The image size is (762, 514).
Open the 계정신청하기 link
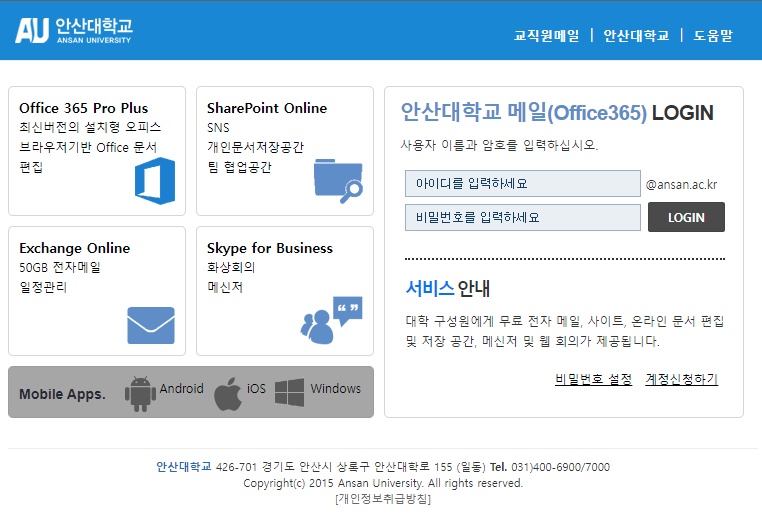(681, 379)
